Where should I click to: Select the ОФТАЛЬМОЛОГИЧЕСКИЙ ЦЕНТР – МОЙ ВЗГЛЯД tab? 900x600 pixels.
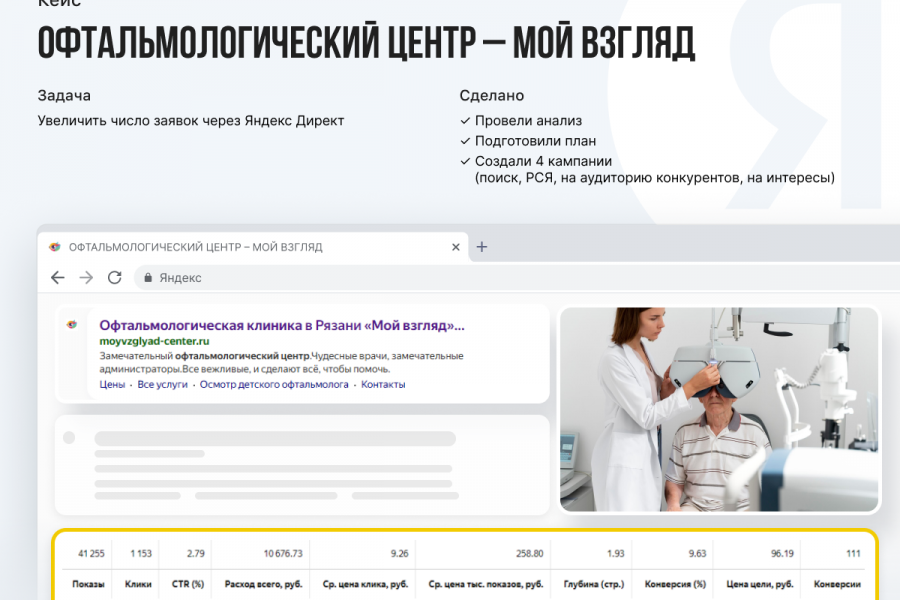[253, 247]
